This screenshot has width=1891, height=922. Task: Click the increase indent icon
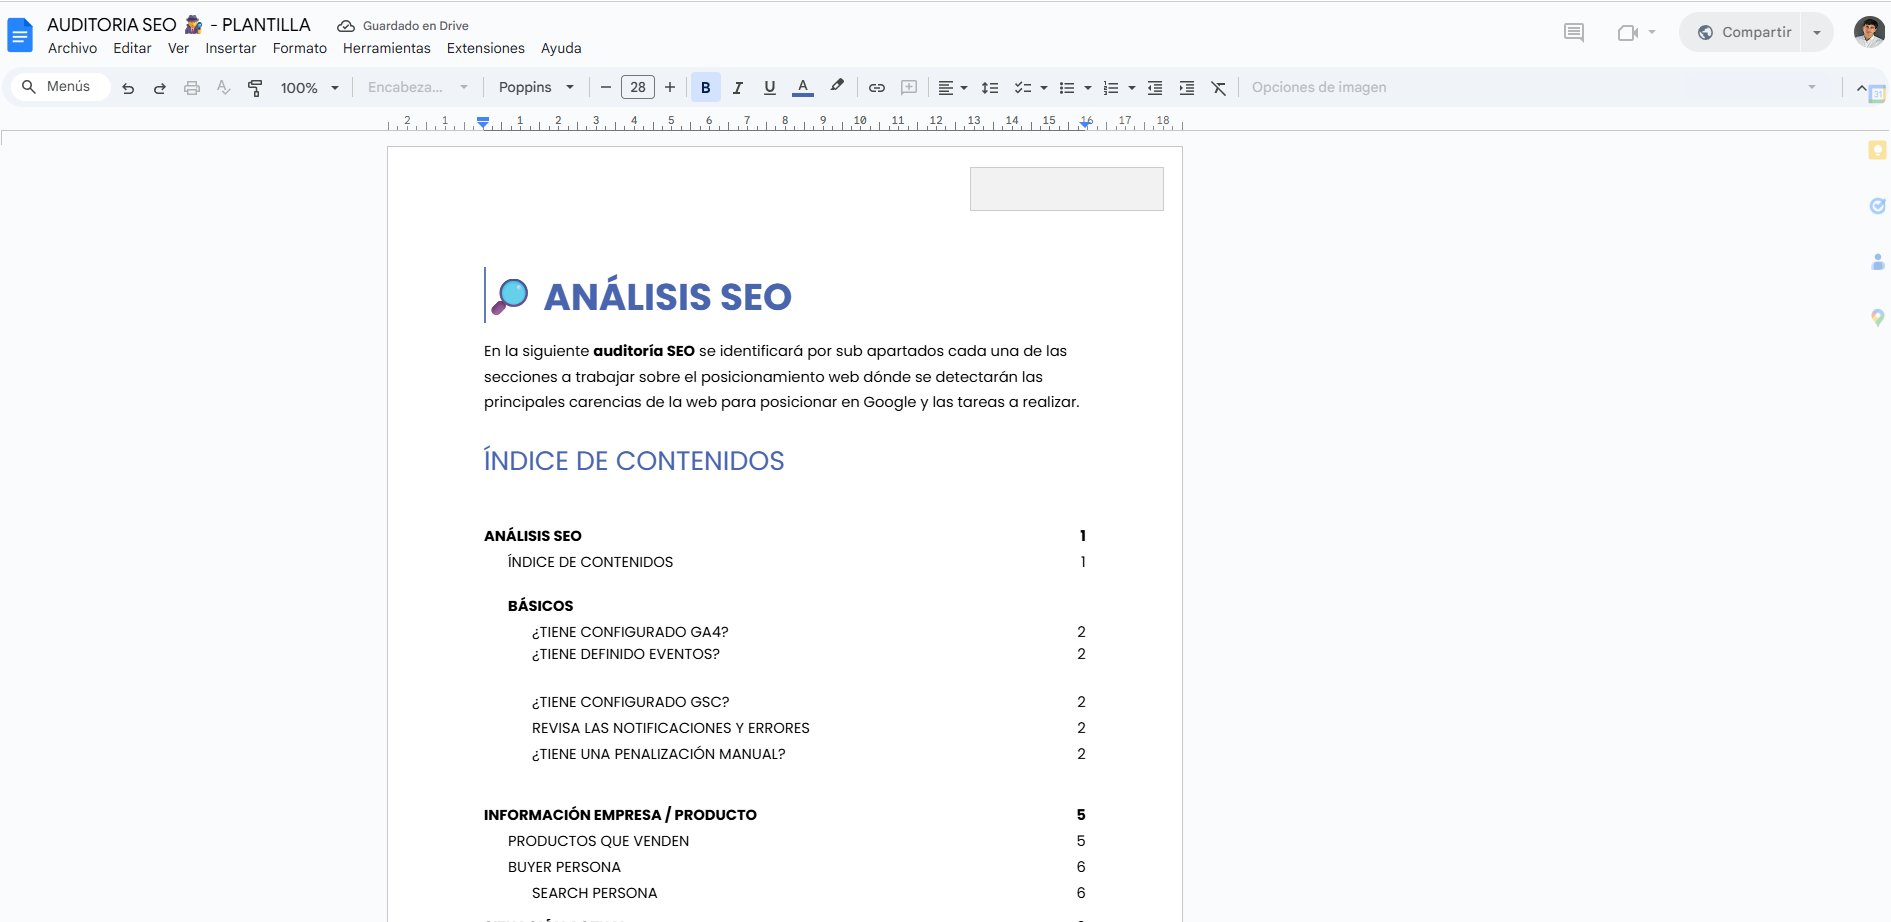[1186, 88]
